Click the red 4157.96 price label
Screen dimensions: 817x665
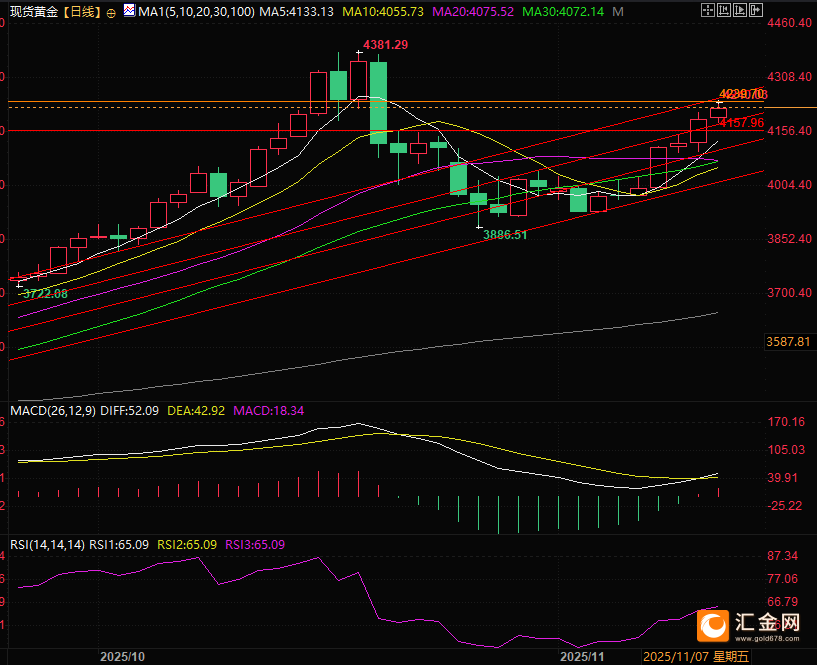point(741,122)
